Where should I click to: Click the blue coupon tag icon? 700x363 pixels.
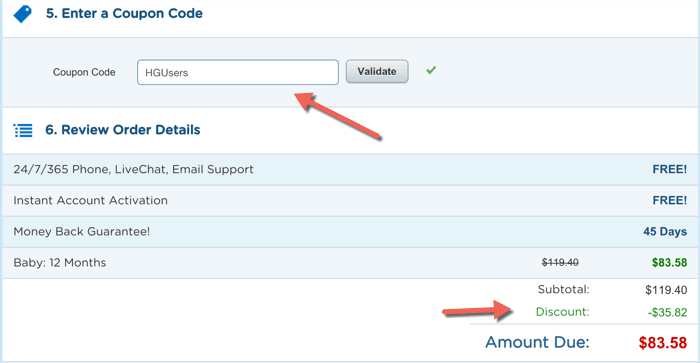pyautogui.click(x=23, y=14)
